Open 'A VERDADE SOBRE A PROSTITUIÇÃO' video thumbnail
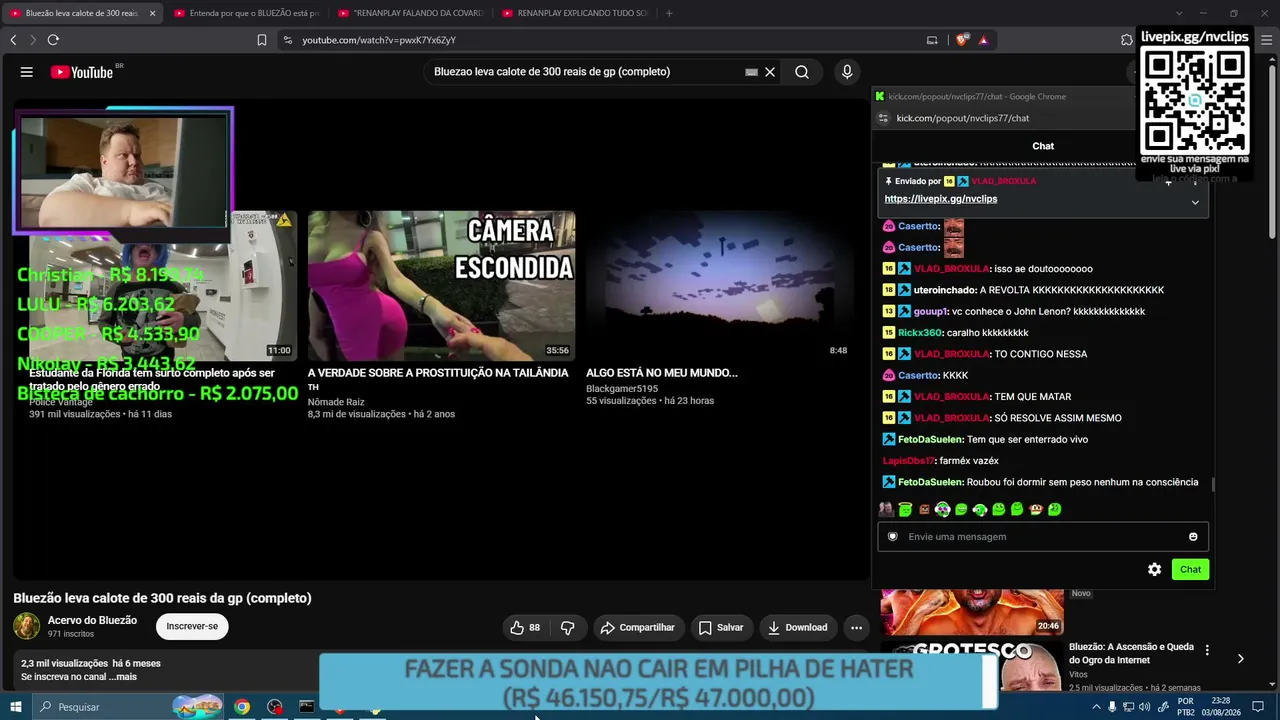Viewport: 1280px width, 720px height. tap(441, 286)
